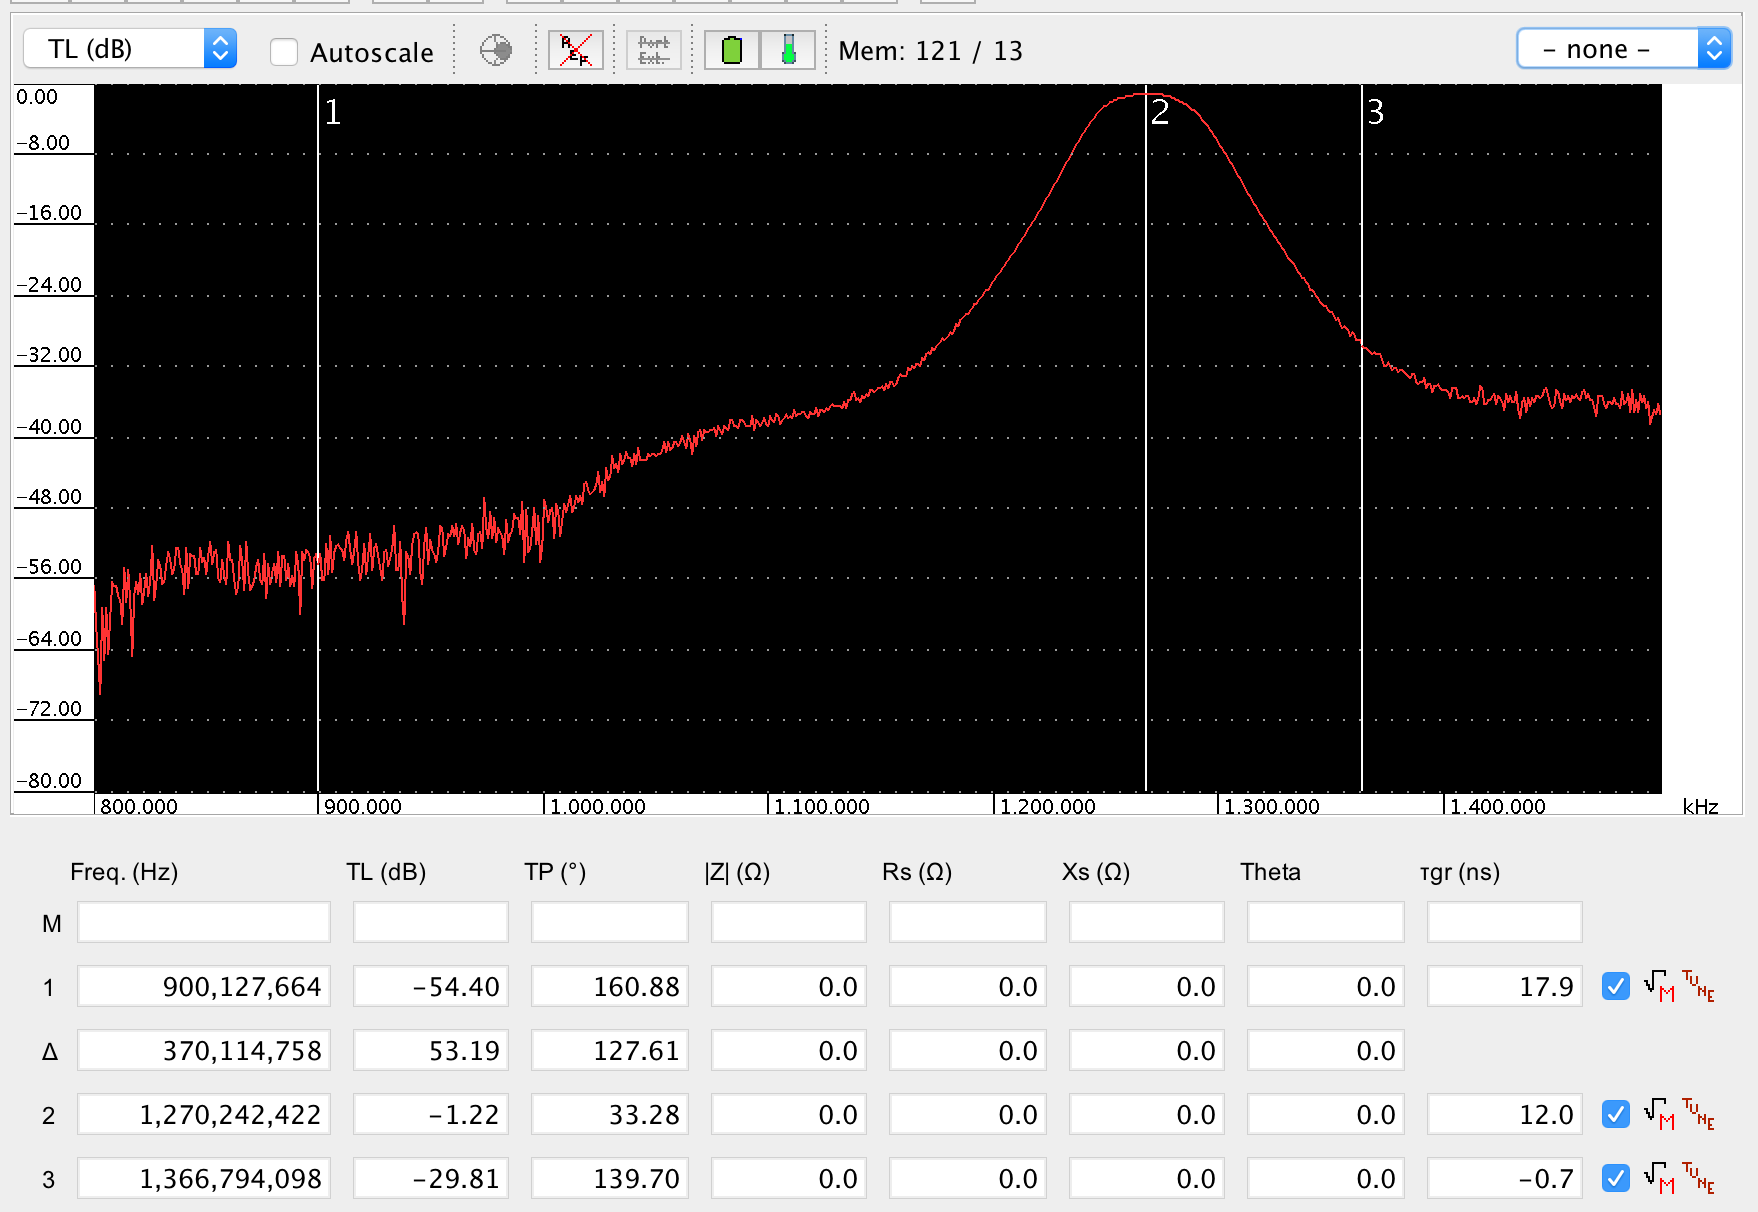
Task: Click the marker 1 frequency field
Action: point(204,987)
